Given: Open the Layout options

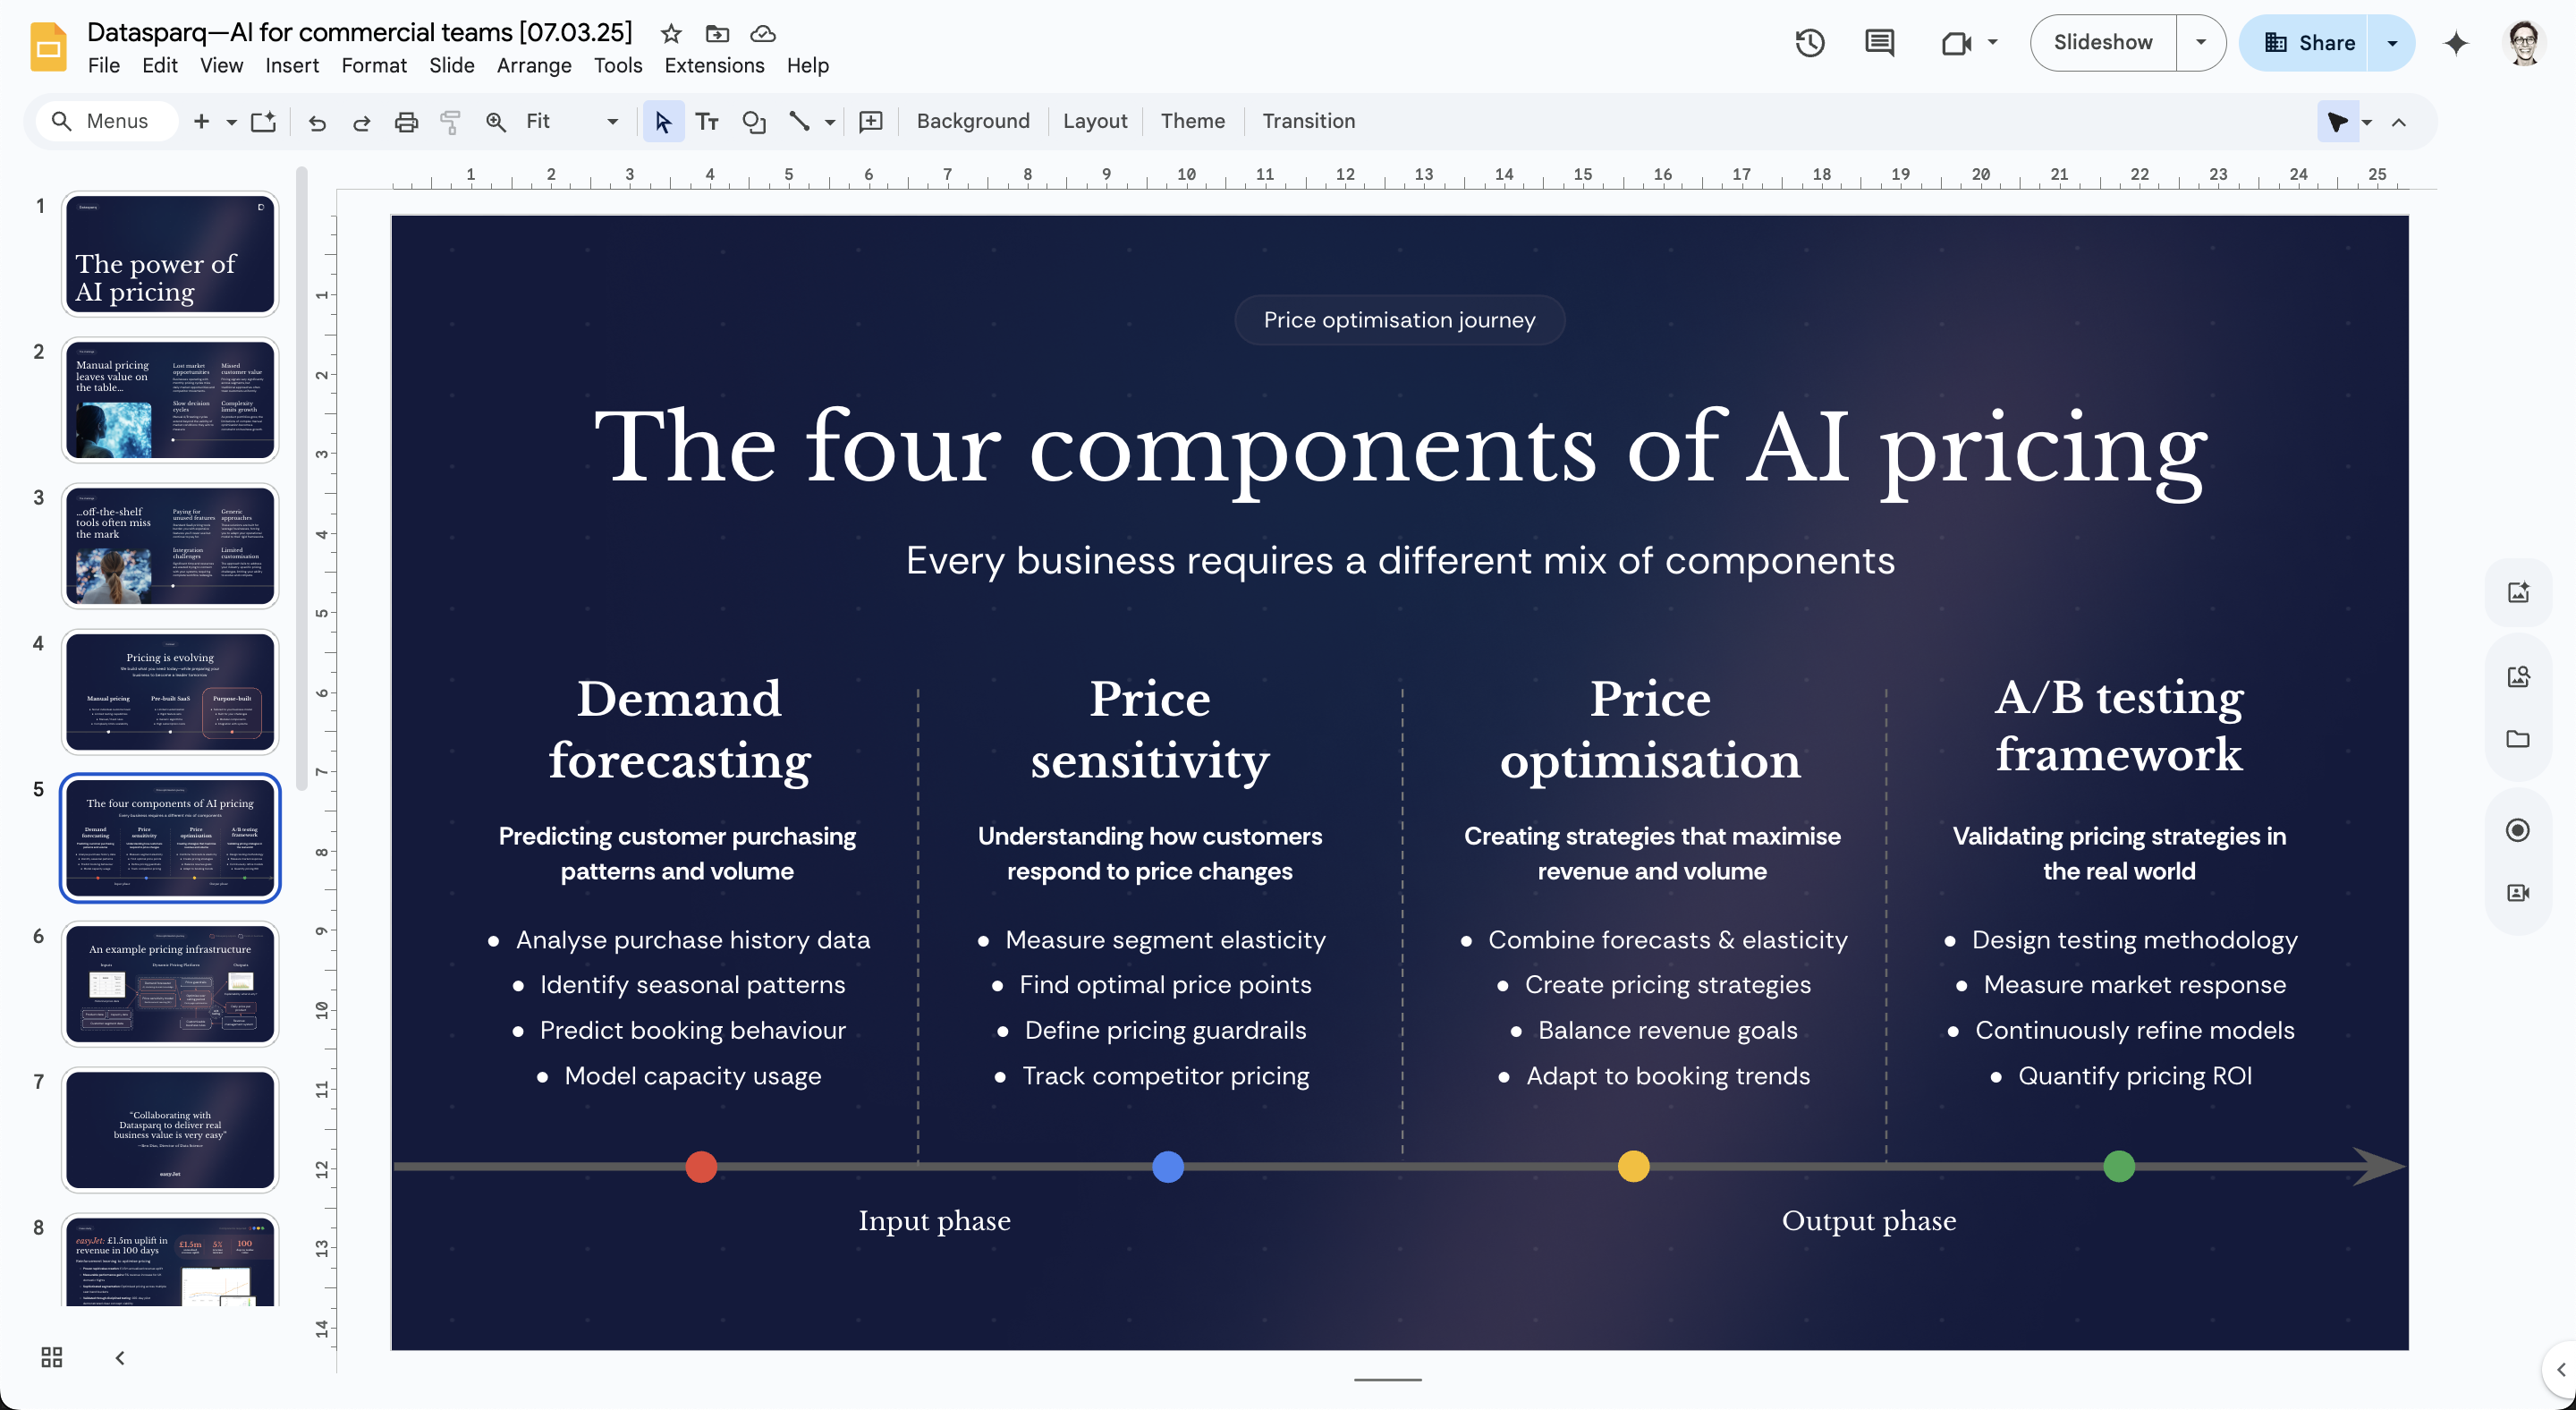Looking at the screenshot, I should tap(1095, 122).
